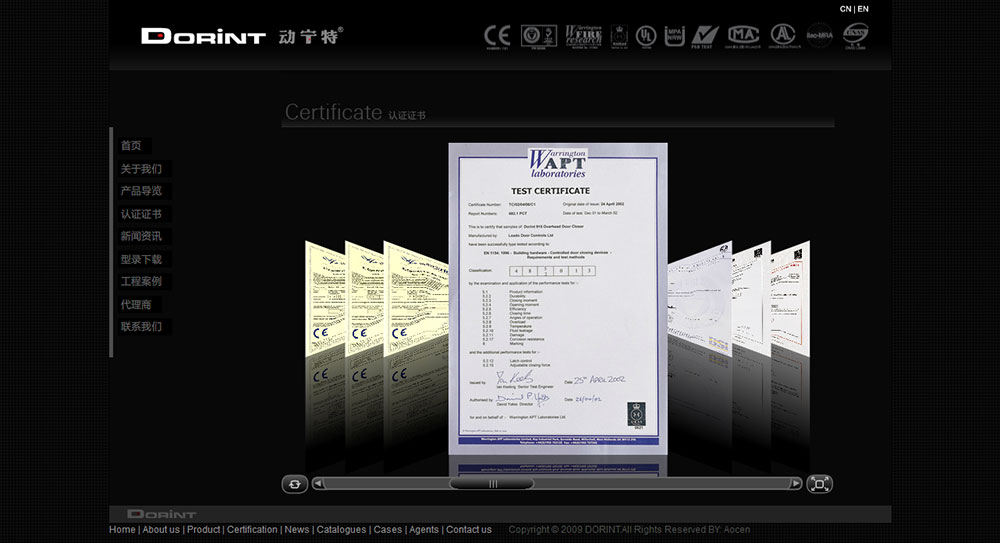Select the yellow CE certificate nearest the center

pyautogui.click(x=416, y=298)
